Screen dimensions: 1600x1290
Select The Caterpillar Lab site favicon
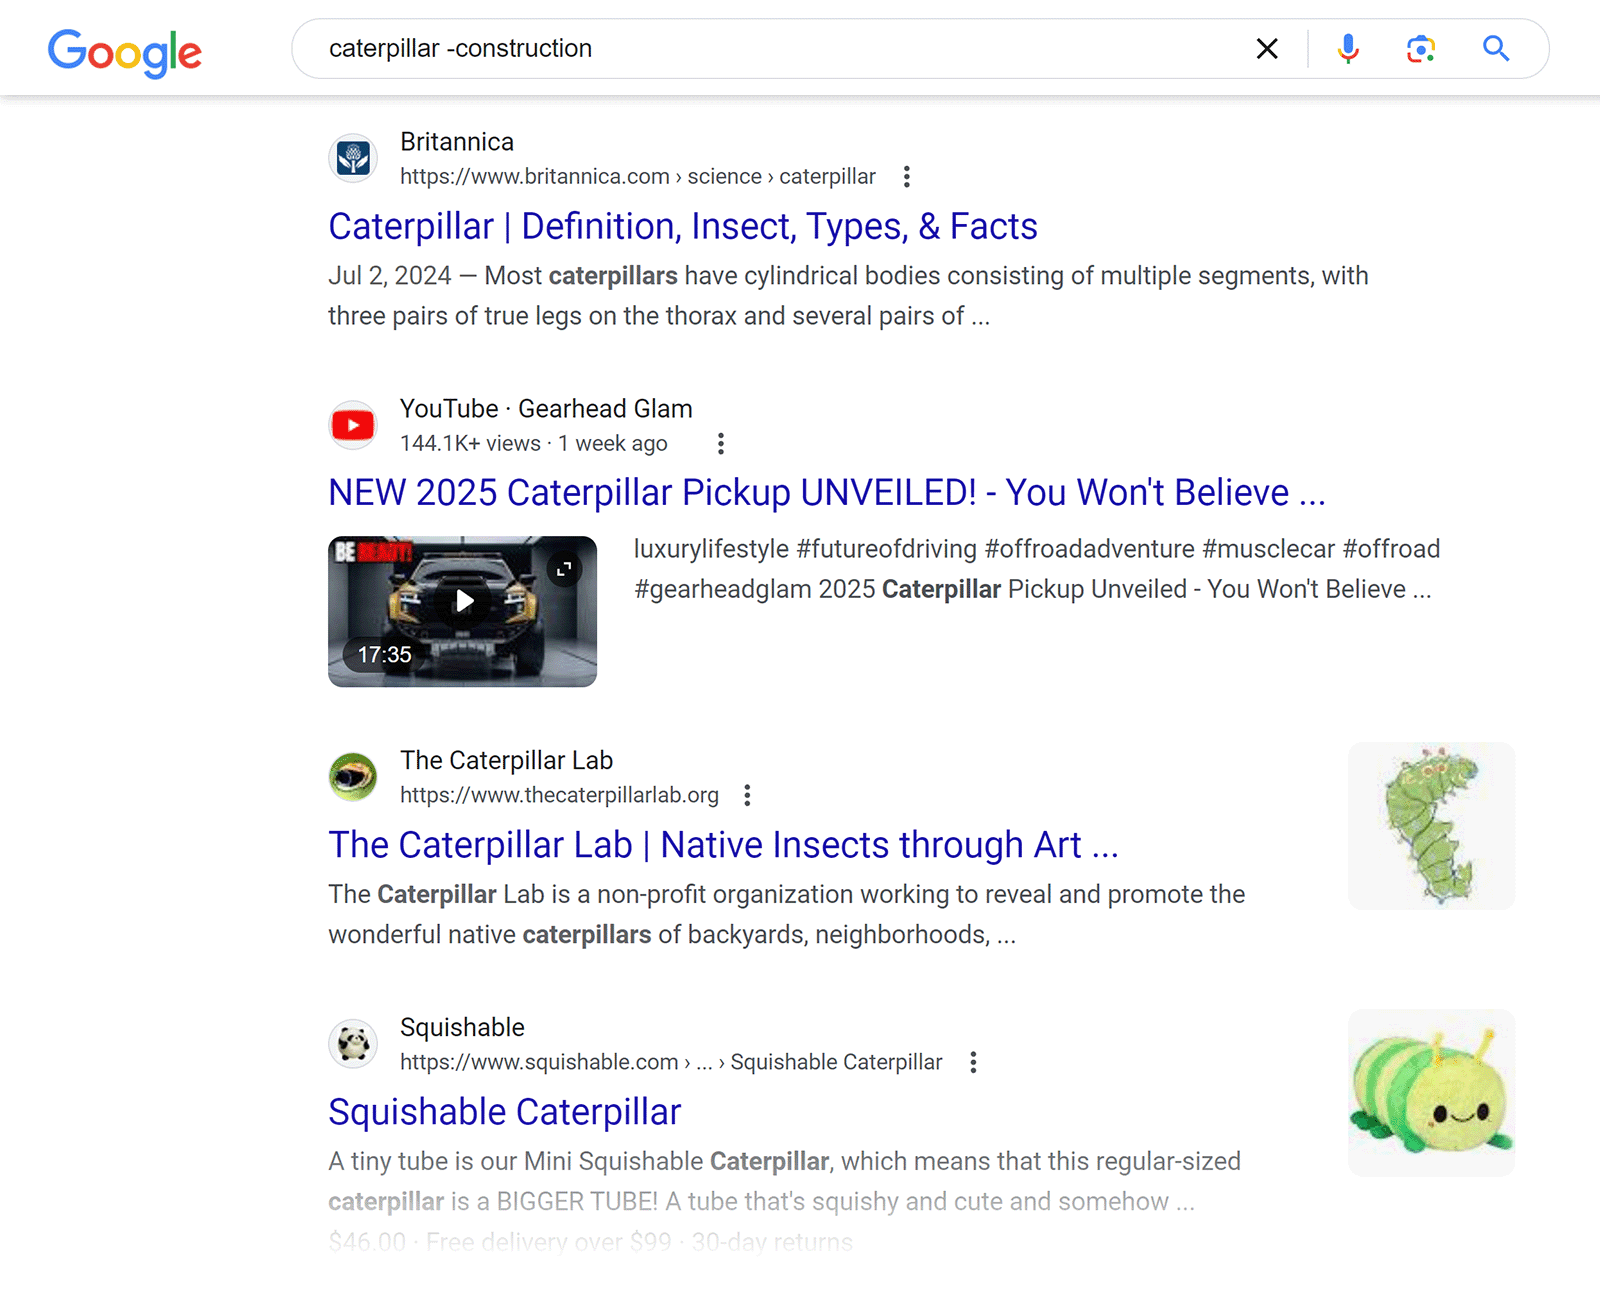352,777
